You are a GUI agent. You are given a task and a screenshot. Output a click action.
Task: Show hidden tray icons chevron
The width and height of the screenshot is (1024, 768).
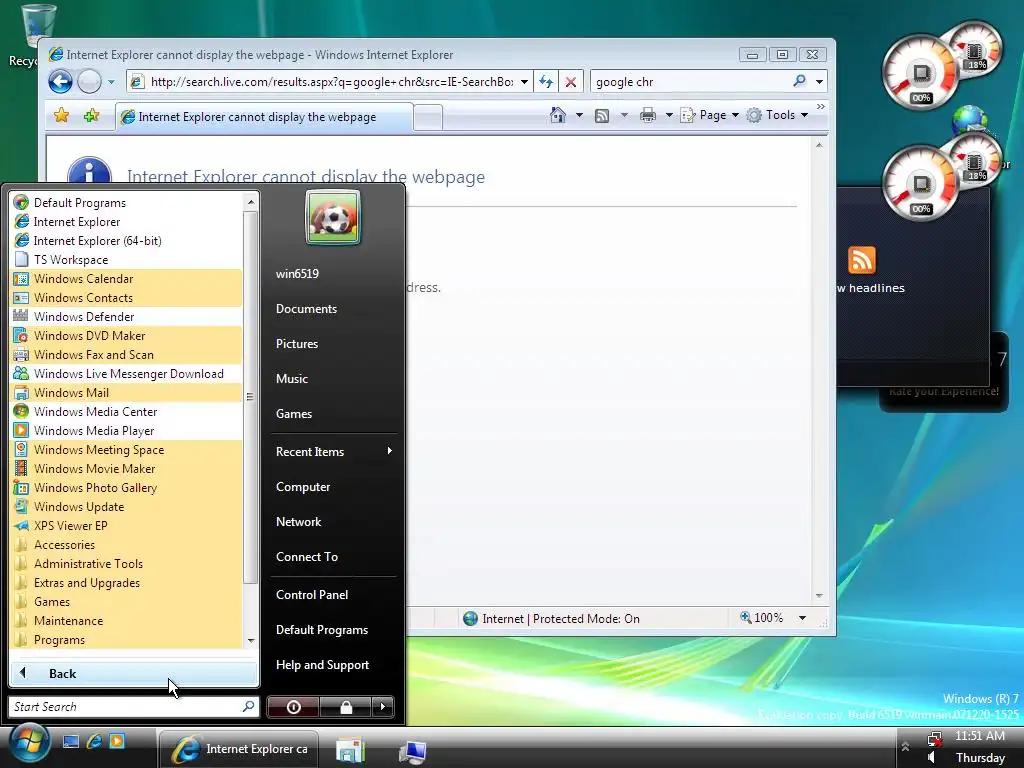coord(905,746)
